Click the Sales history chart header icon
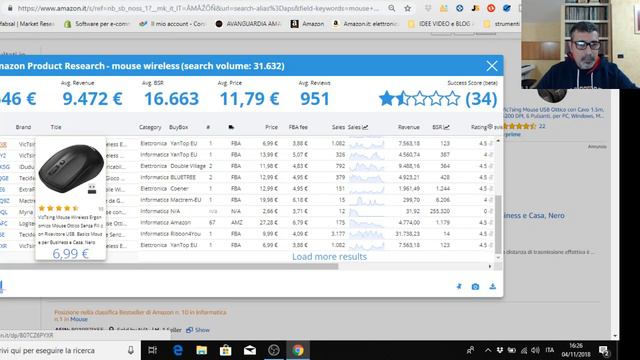640x360 pixels. (365, 127)
